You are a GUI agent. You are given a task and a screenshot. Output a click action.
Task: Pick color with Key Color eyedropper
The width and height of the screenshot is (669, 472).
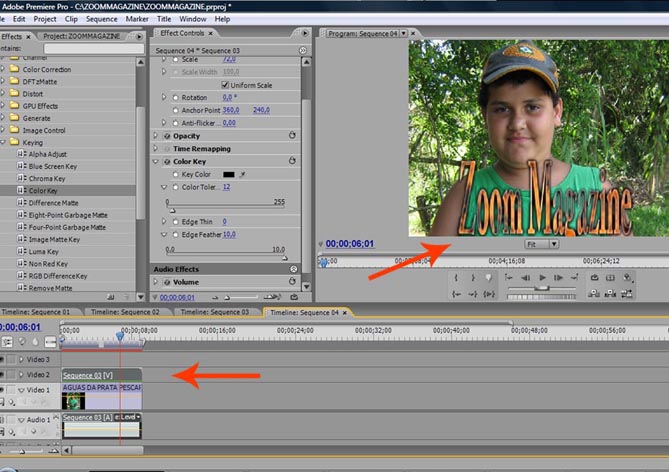pos(243,174)
